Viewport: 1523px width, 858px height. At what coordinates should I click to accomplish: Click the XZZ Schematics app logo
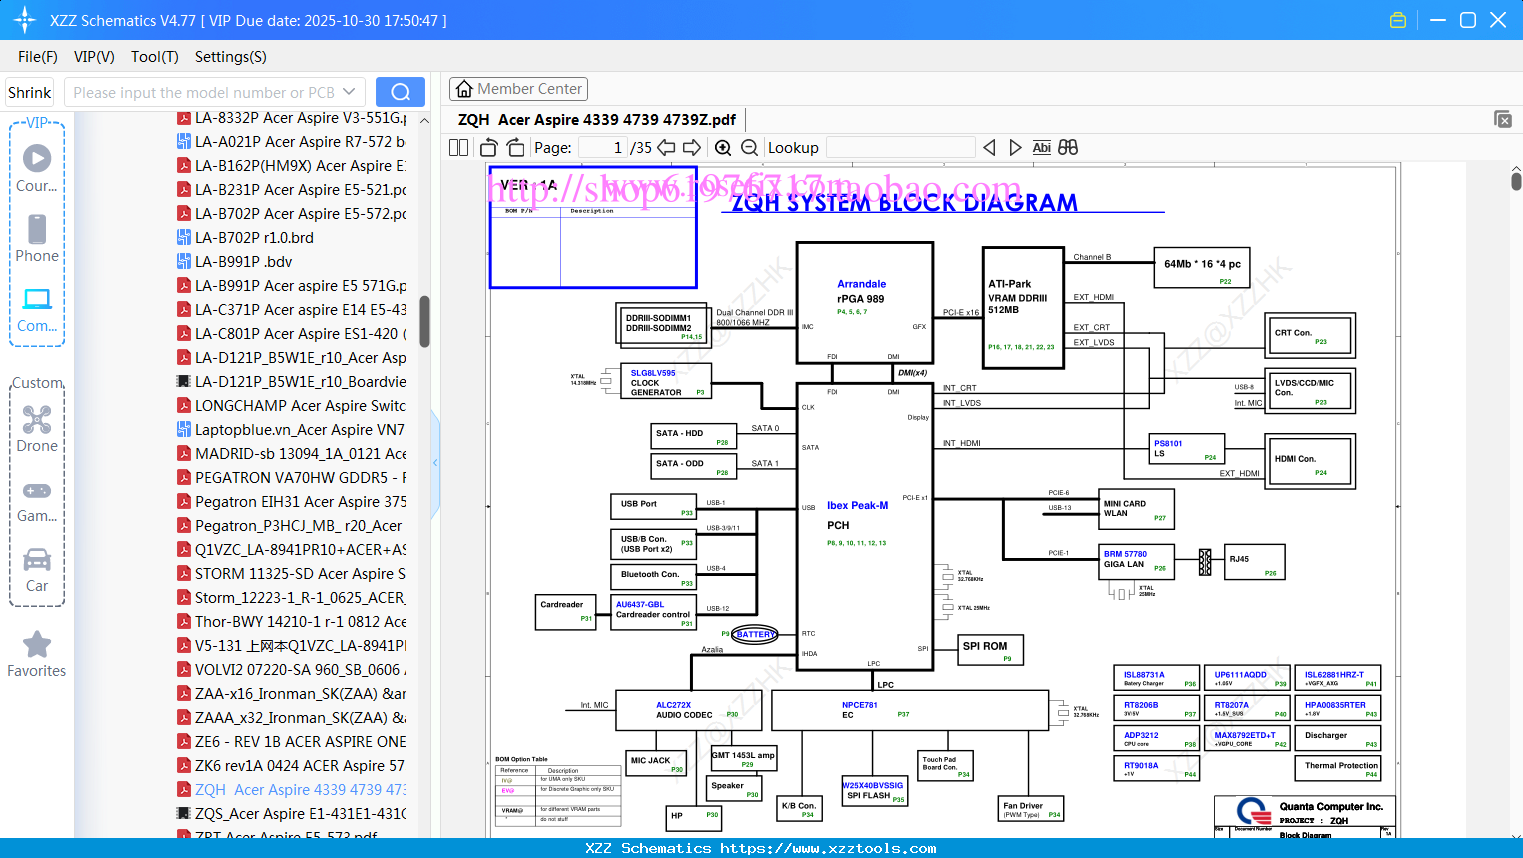point(24,20)
